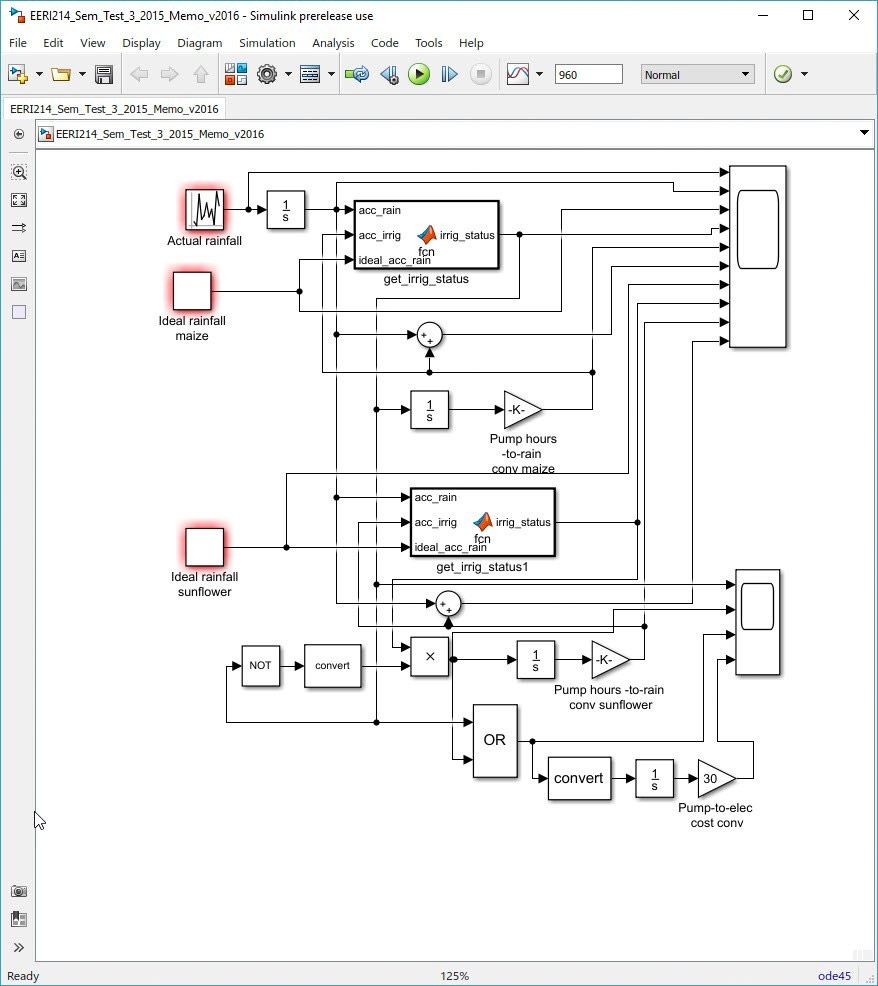
Task: Open the Simulation menu
Action: pyautogui.click(x=267, y=43)
